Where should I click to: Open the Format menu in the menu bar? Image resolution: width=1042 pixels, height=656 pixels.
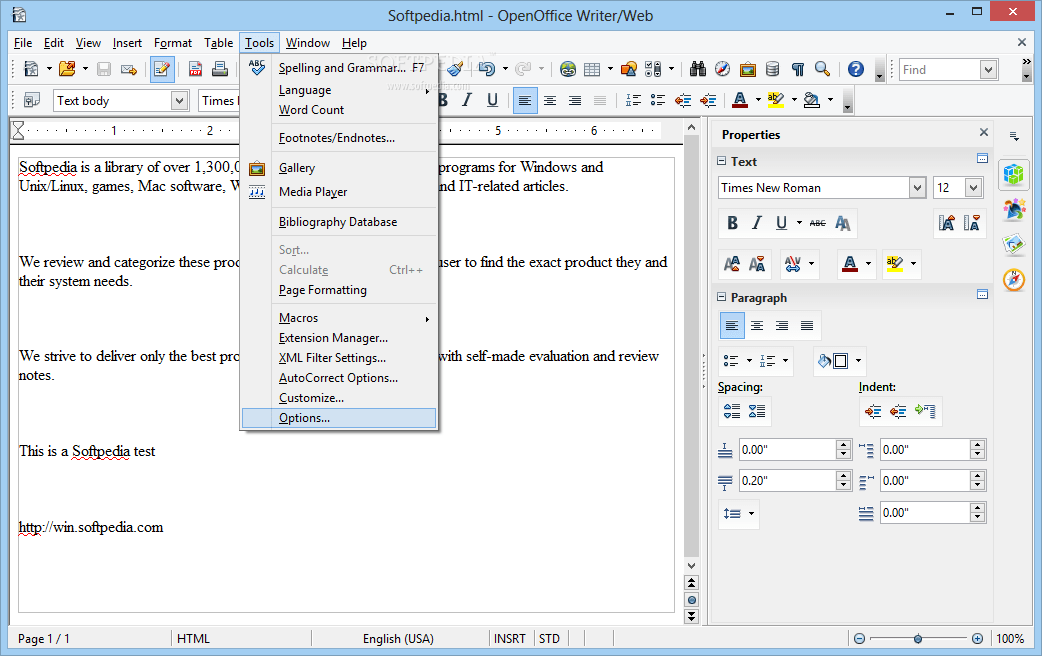pyautogui.click(x=173, y=43)
